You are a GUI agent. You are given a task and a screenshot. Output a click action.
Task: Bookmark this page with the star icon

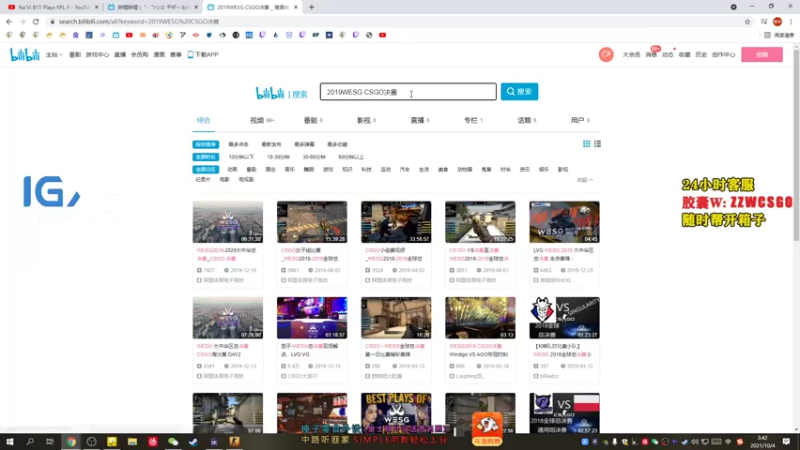[747, 21]
